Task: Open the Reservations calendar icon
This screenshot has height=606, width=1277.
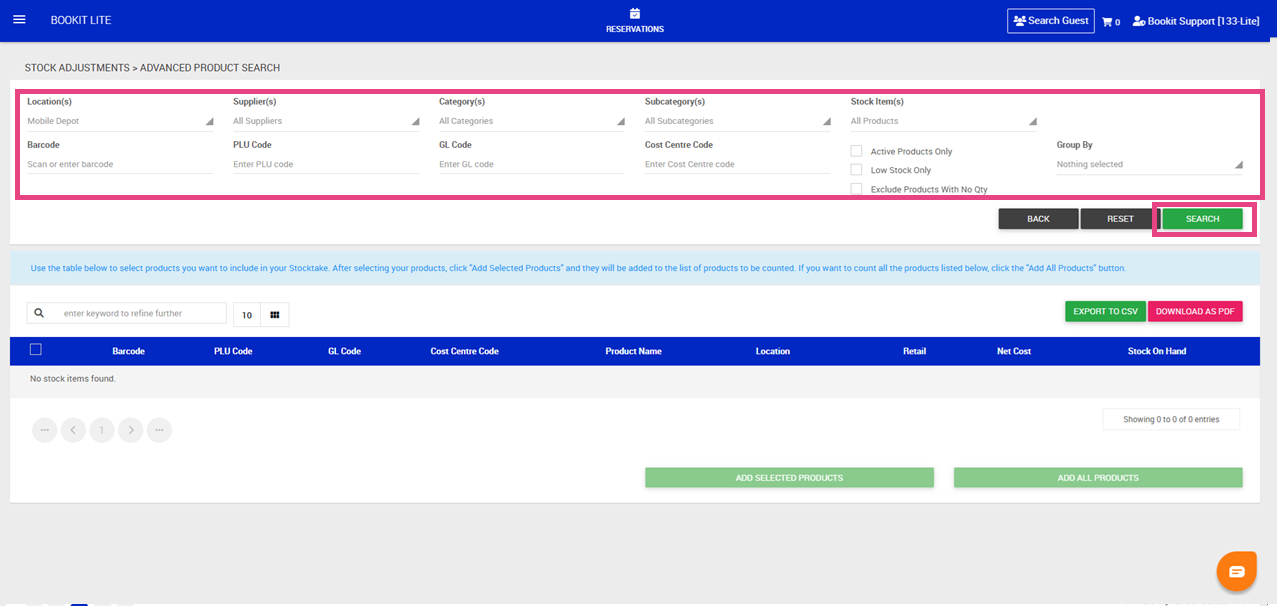Action: (x=635, y=14)
